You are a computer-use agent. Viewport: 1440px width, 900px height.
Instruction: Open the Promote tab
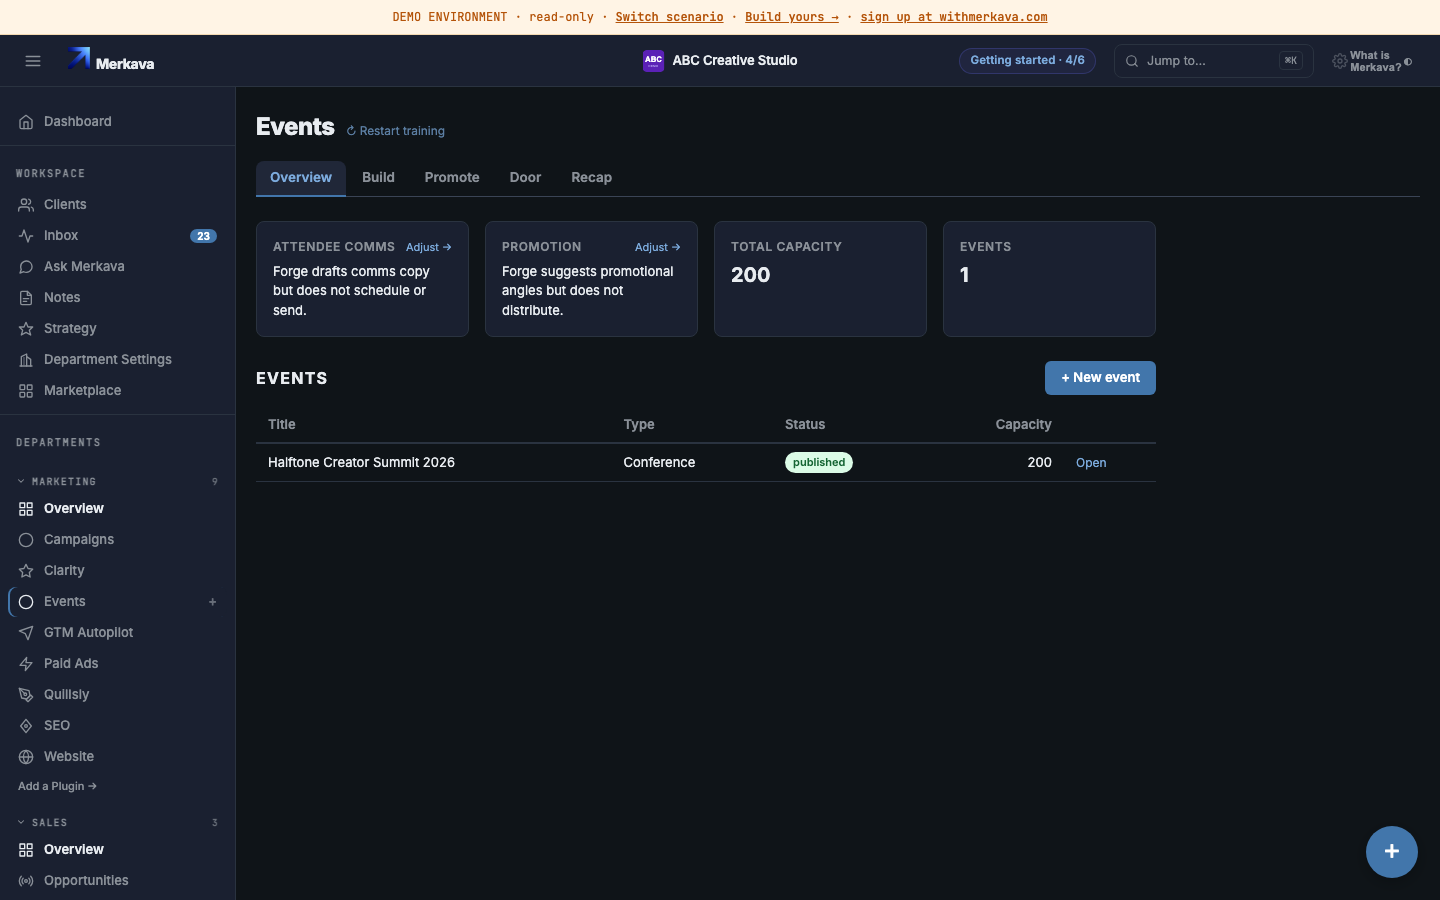click(x=452, y=178)
